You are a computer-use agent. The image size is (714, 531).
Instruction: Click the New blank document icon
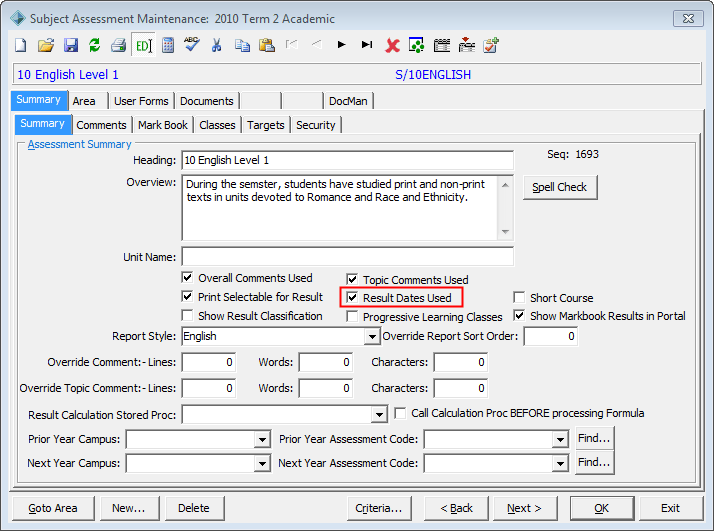[x=21, y=45]
